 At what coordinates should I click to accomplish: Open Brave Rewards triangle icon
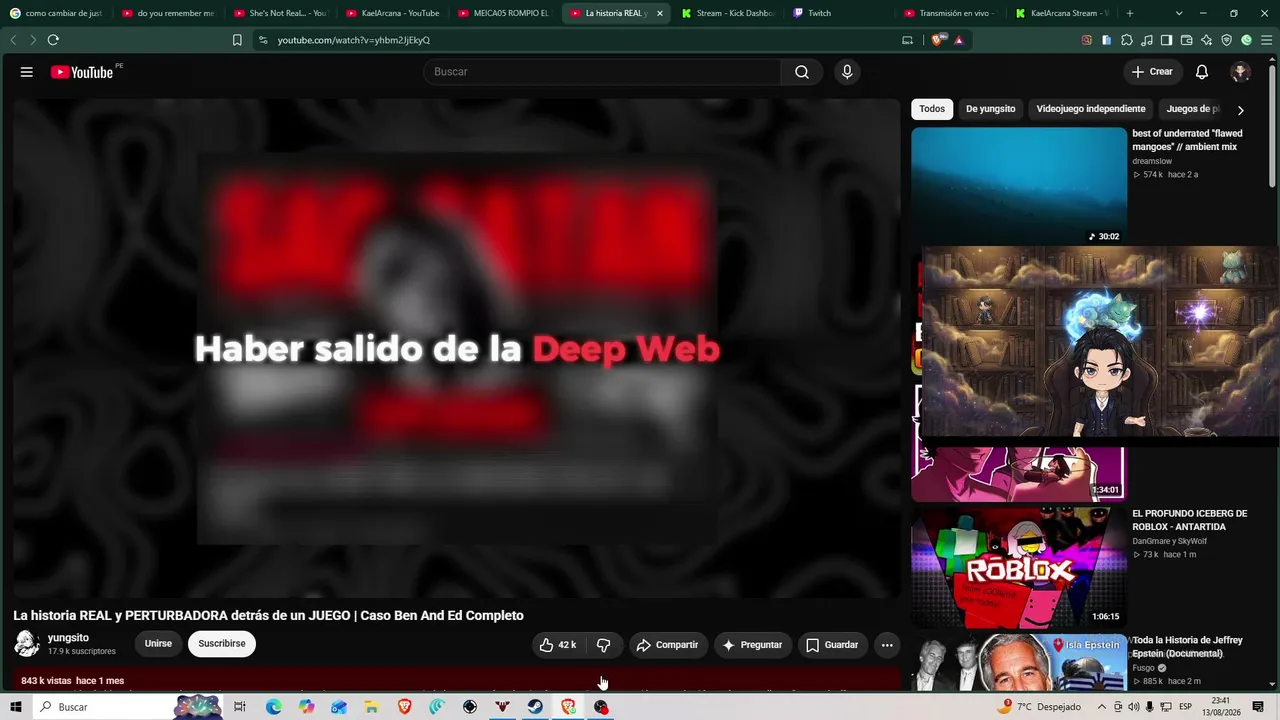pos(959,40)
